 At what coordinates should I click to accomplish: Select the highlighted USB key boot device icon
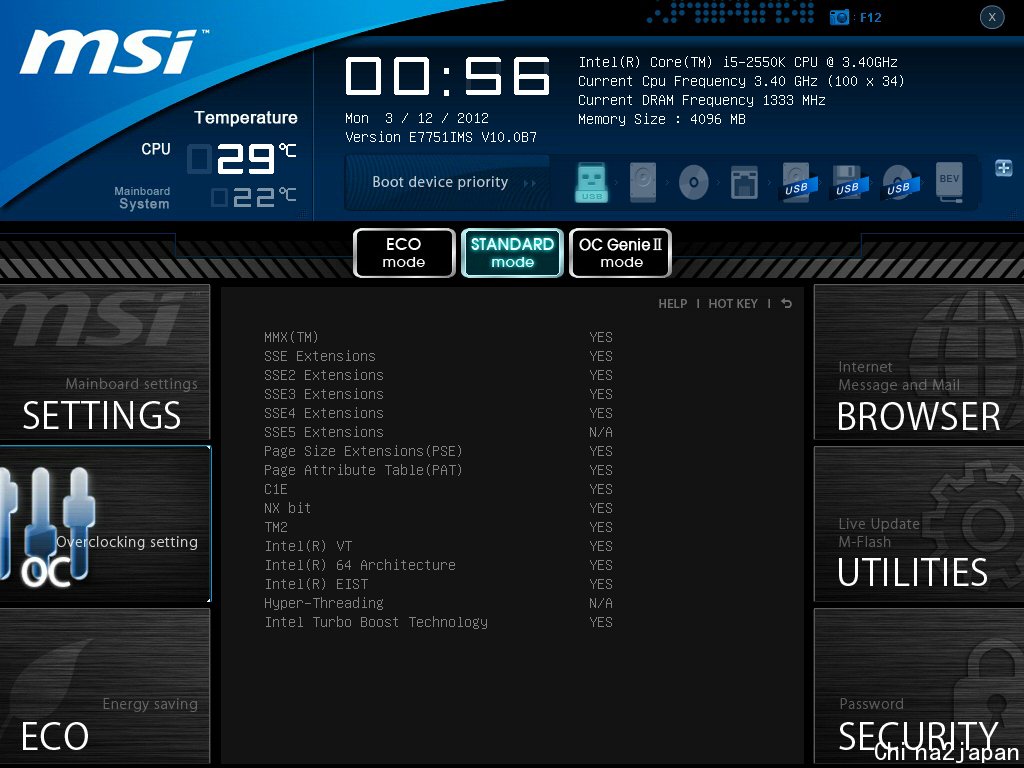(x=592, y=182)
